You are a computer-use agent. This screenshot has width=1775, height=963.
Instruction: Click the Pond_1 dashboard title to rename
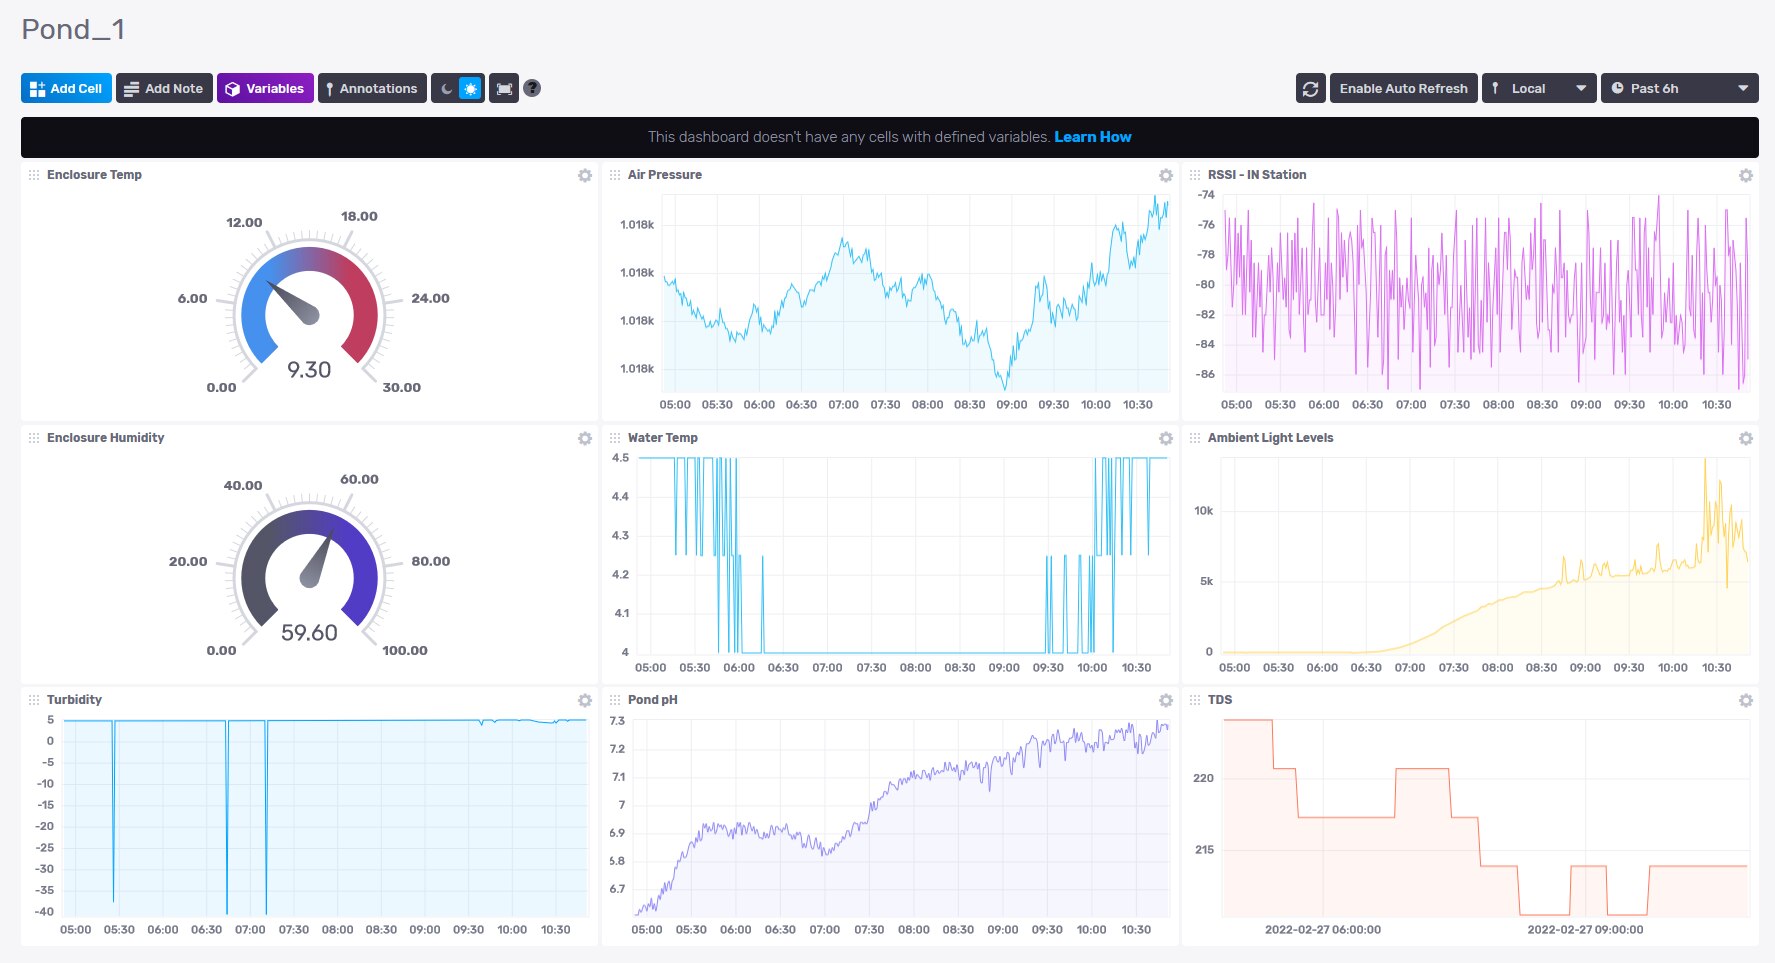[74, 30]
